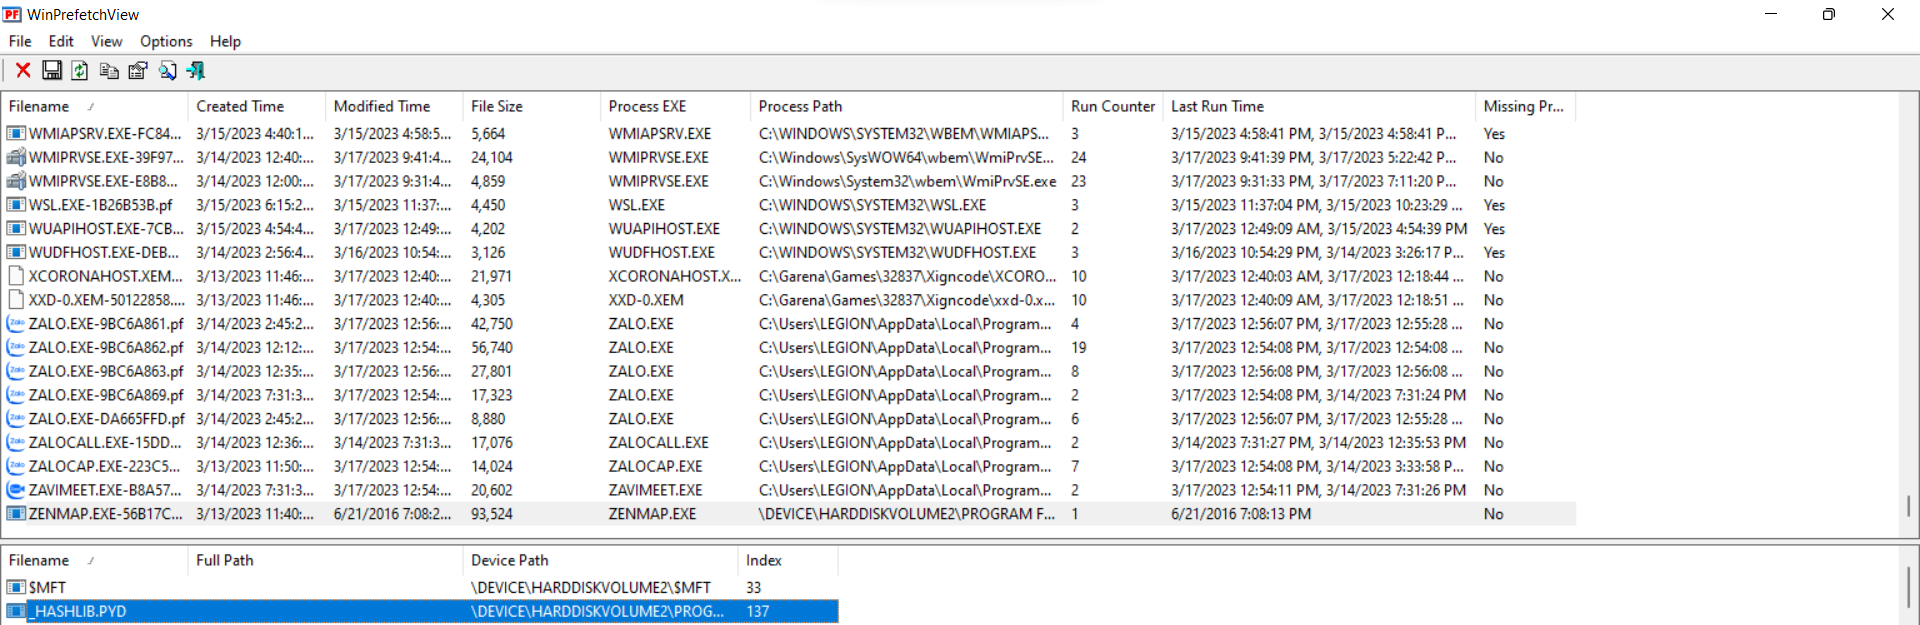
Task: Click the green arrows refresh icon
Action: (x=80, y=70)
